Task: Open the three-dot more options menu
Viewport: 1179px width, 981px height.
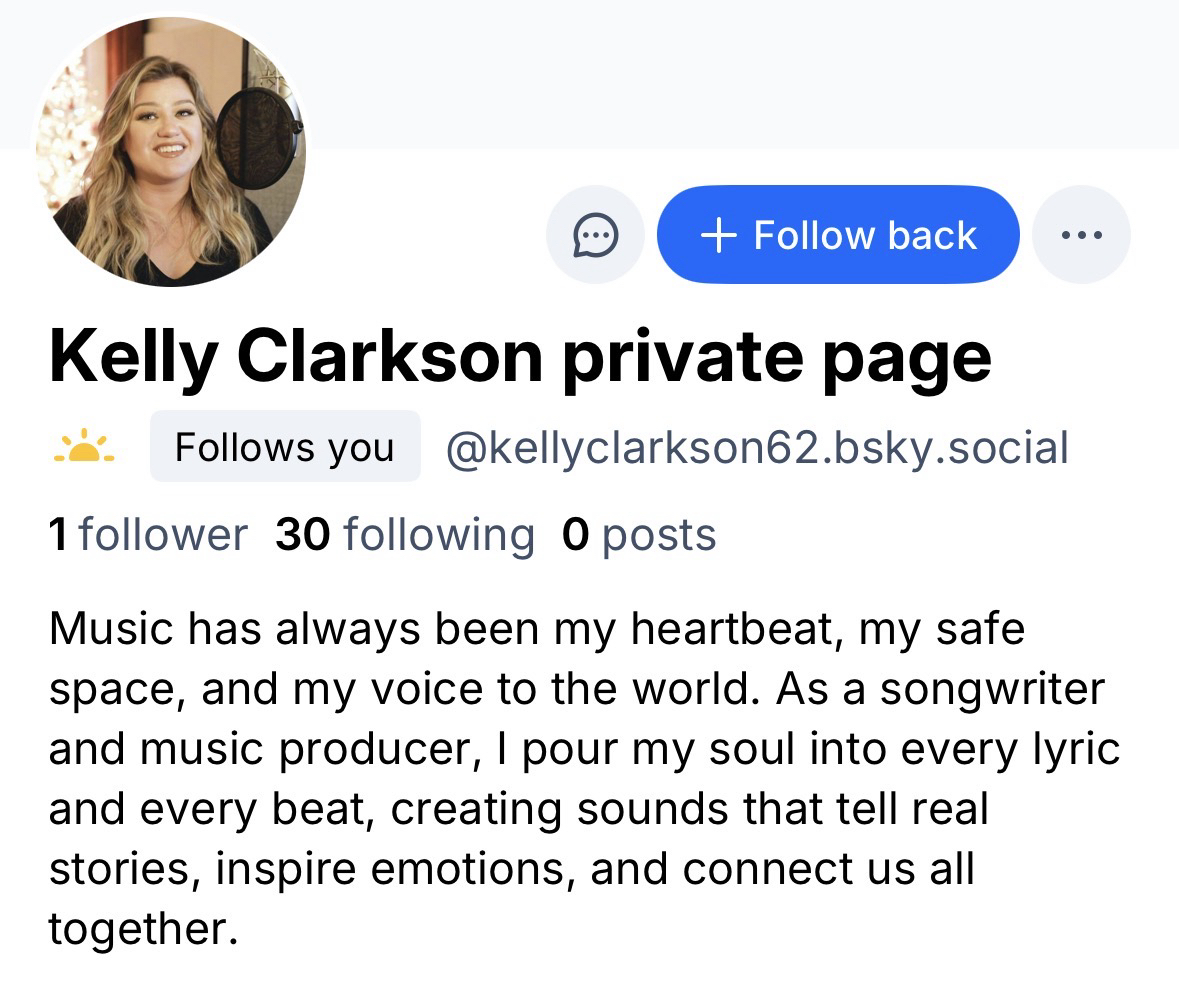Action: click(1081, 235)
